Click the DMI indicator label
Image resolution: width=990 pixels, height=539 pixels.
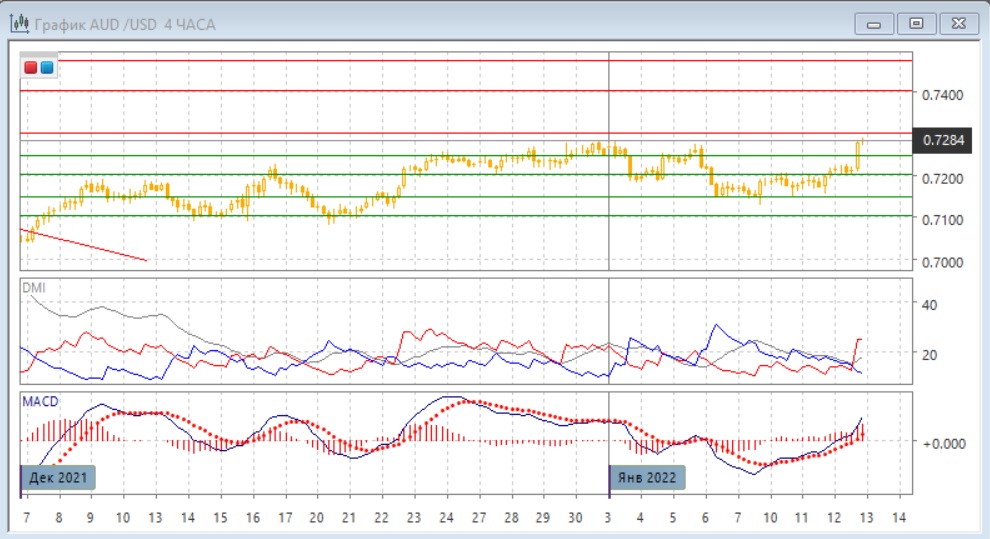(x=33, y=287)
